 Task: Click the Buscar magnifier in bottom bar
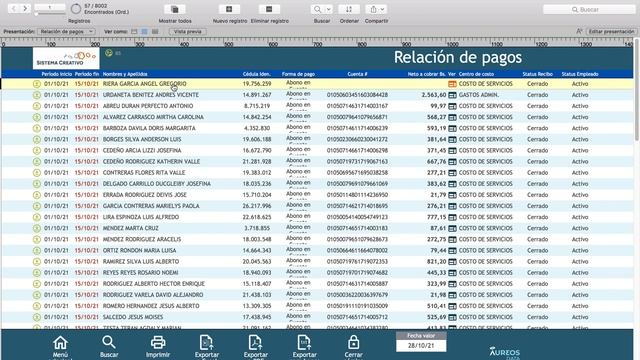[x=109, y=342]
